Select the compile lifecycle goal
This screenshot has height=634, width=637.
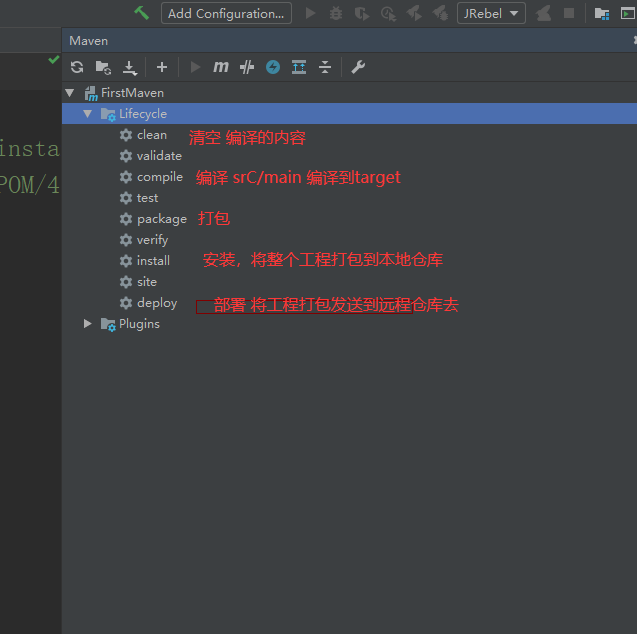pyautogui.click(x=160, y=177)
